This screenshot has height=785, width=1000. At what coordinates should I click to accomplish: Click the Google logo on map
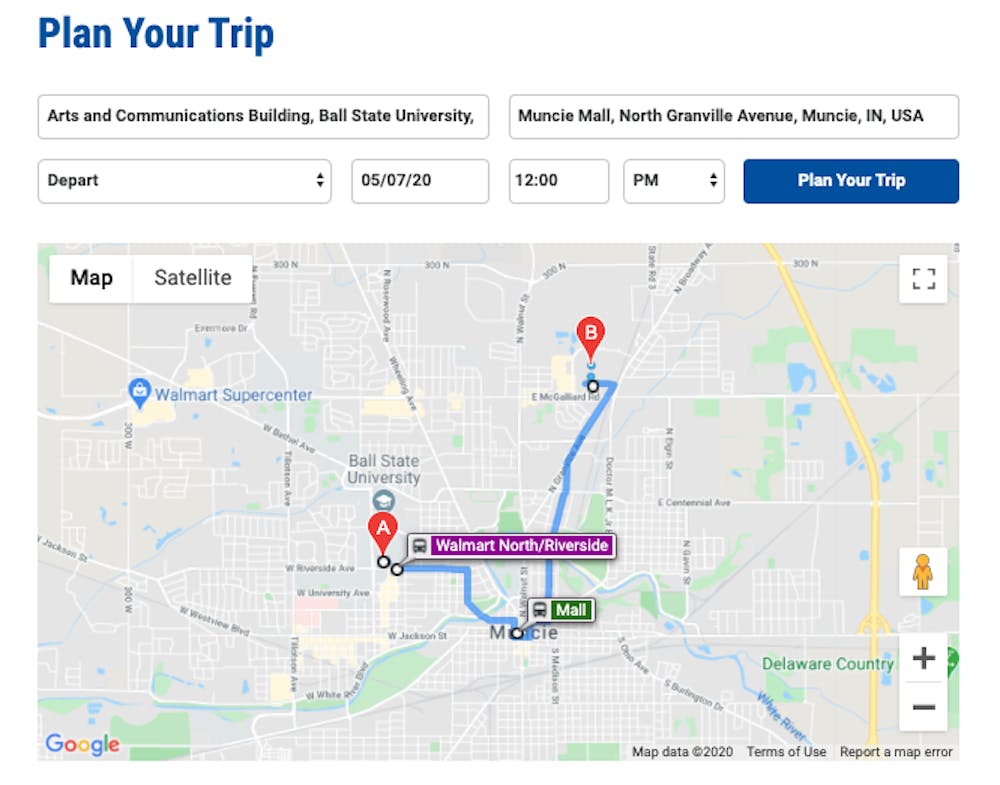(82, 744)
